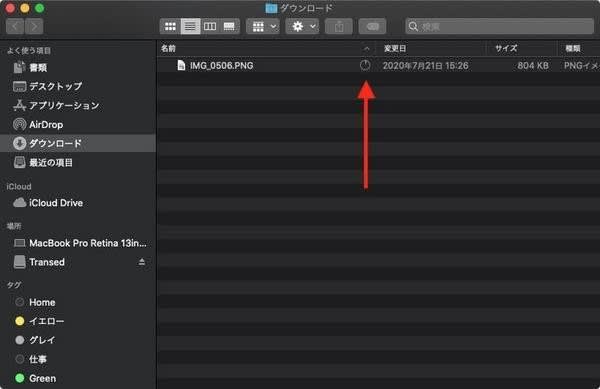Click the iCloud sync status icon for IMG_0506.PNG
The width and height of the screenshot is (600, 389).
tap(365, 65)
